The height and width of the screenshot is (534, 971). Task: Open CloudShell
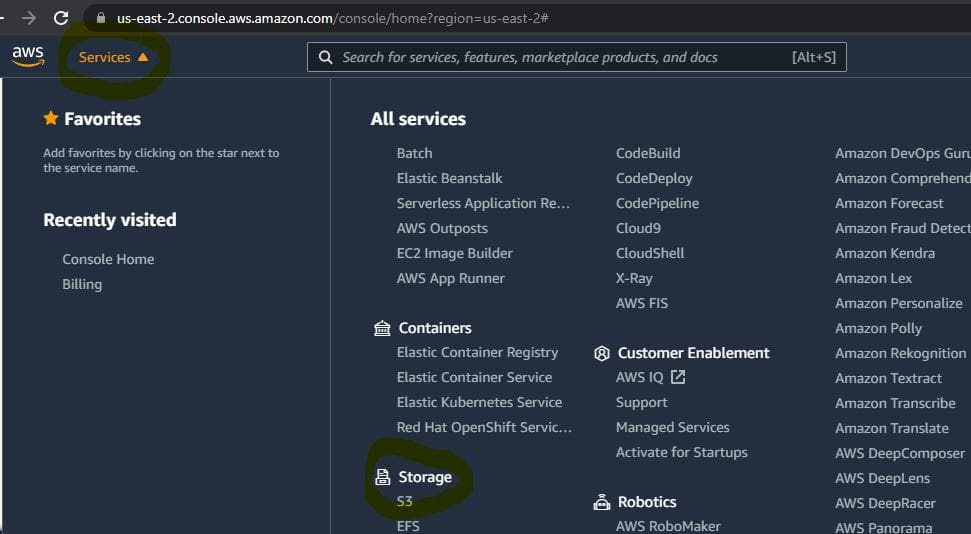650,253
